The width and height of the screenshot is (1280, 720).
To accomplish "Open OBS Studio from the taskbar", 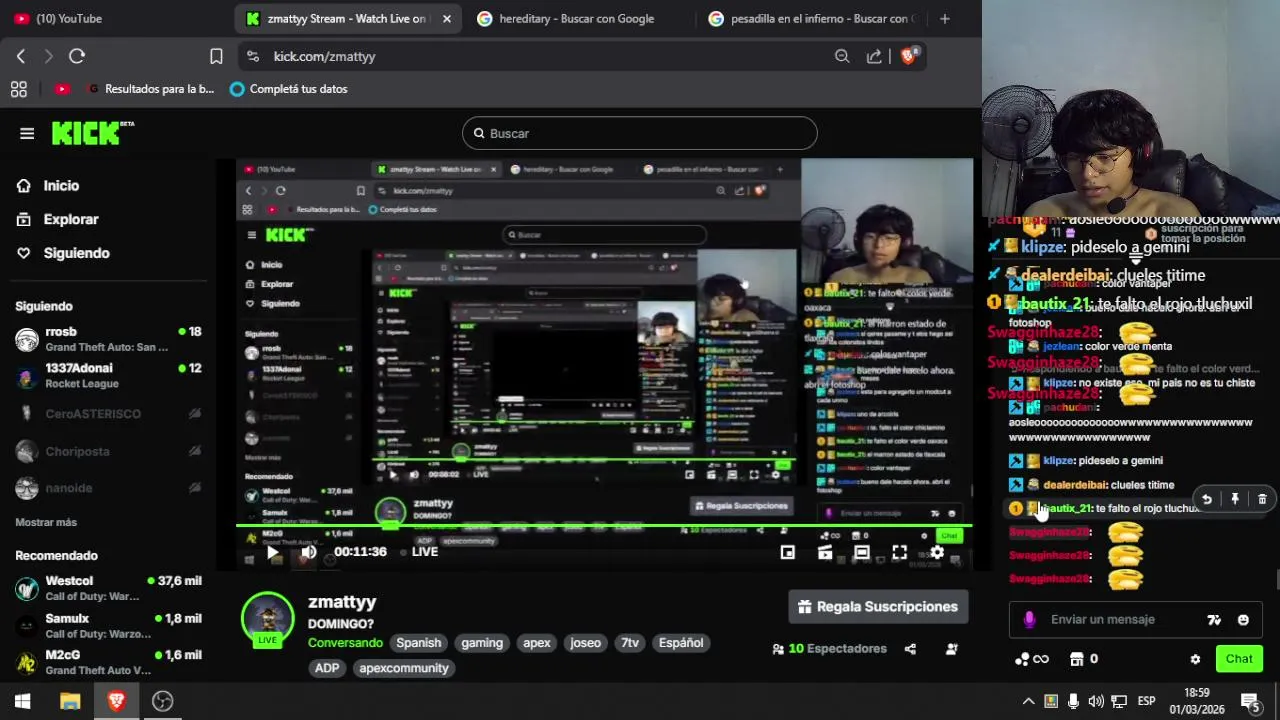I will [162, 701].
